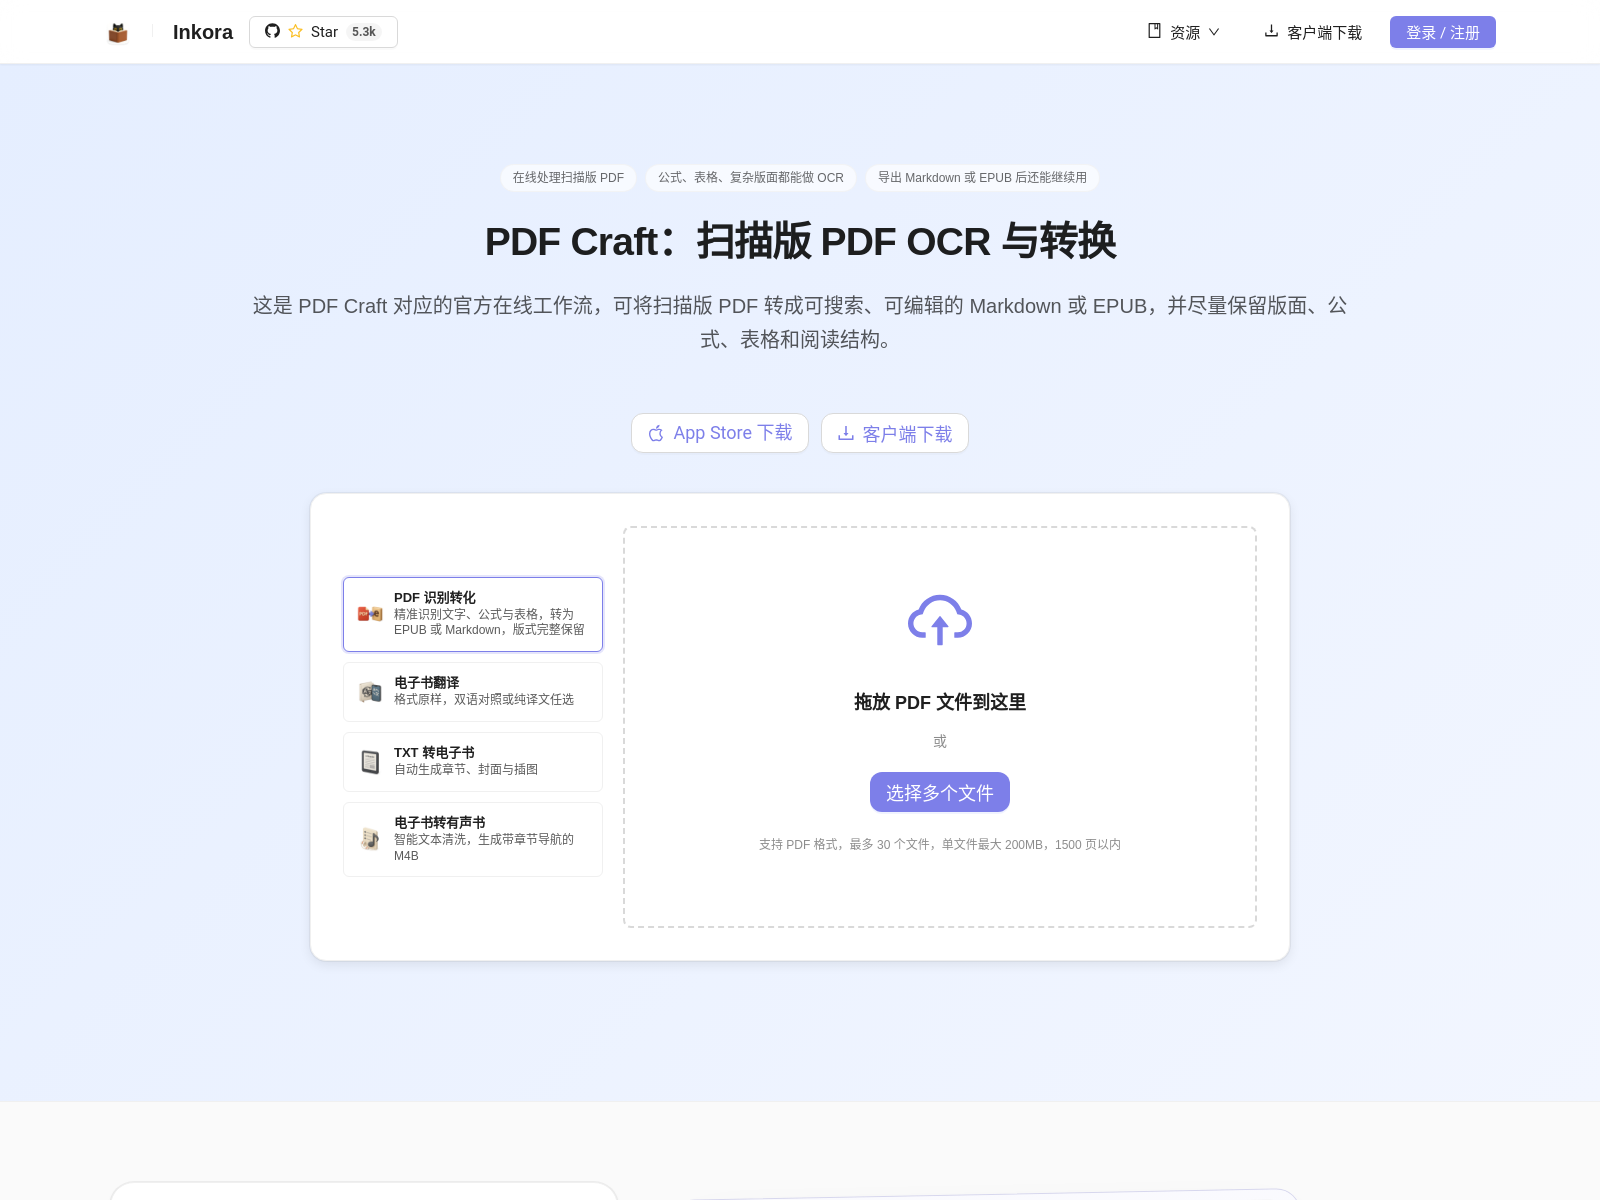Click the TXT 转电子书 tablet icon
1600x1200 pixels.
[370, 762]
